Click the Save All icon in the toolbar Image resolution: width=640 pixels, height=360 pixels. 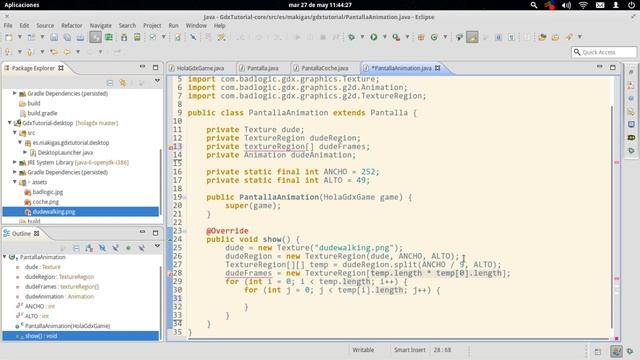tap(67, 38)
